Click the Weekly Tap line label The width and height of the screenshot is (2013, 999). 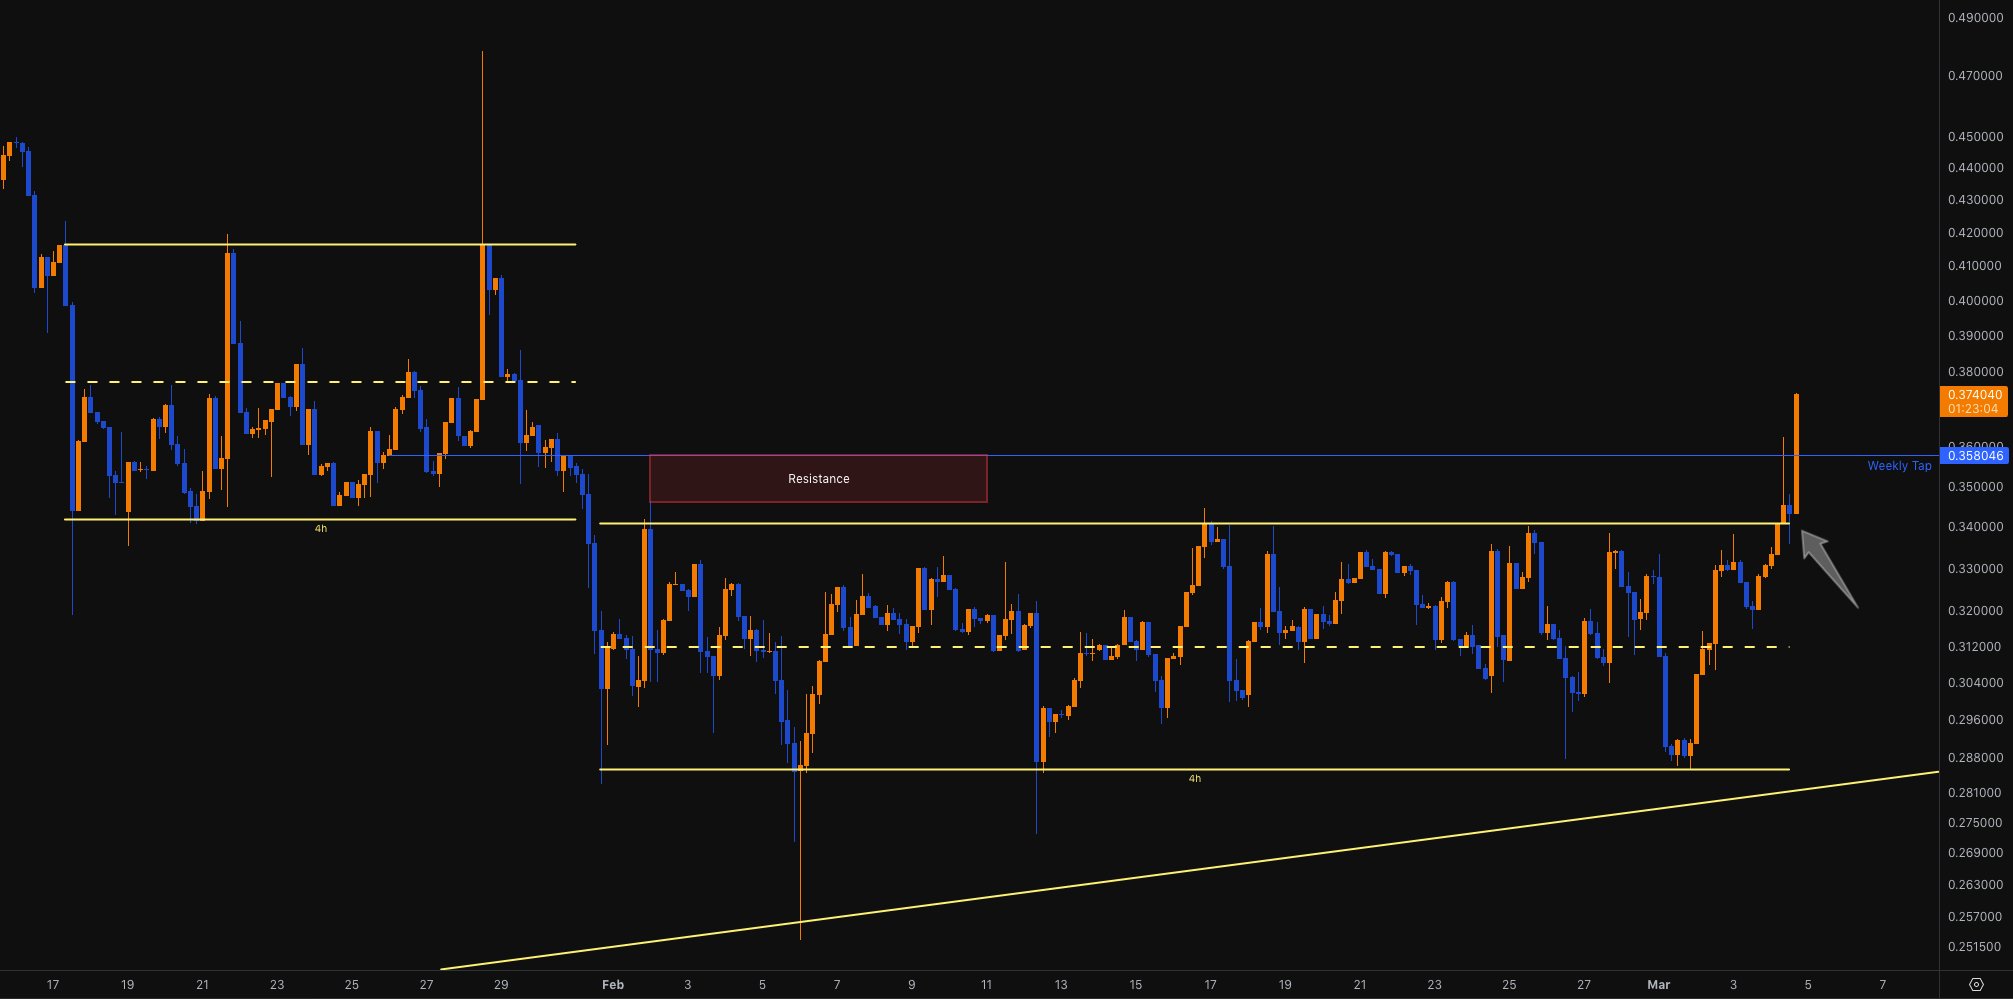click(x=1899, y=466)
